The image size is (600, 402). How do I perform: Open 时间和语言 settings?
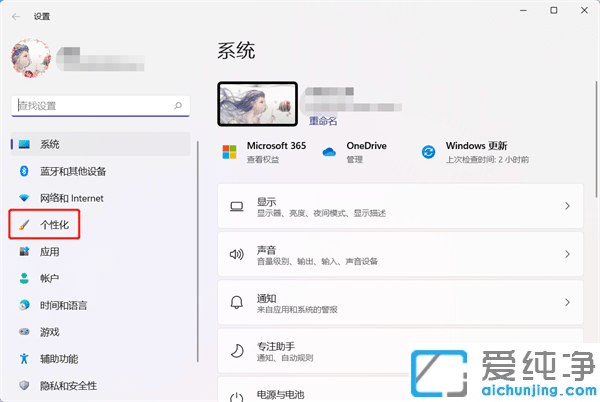click(64, 305)
